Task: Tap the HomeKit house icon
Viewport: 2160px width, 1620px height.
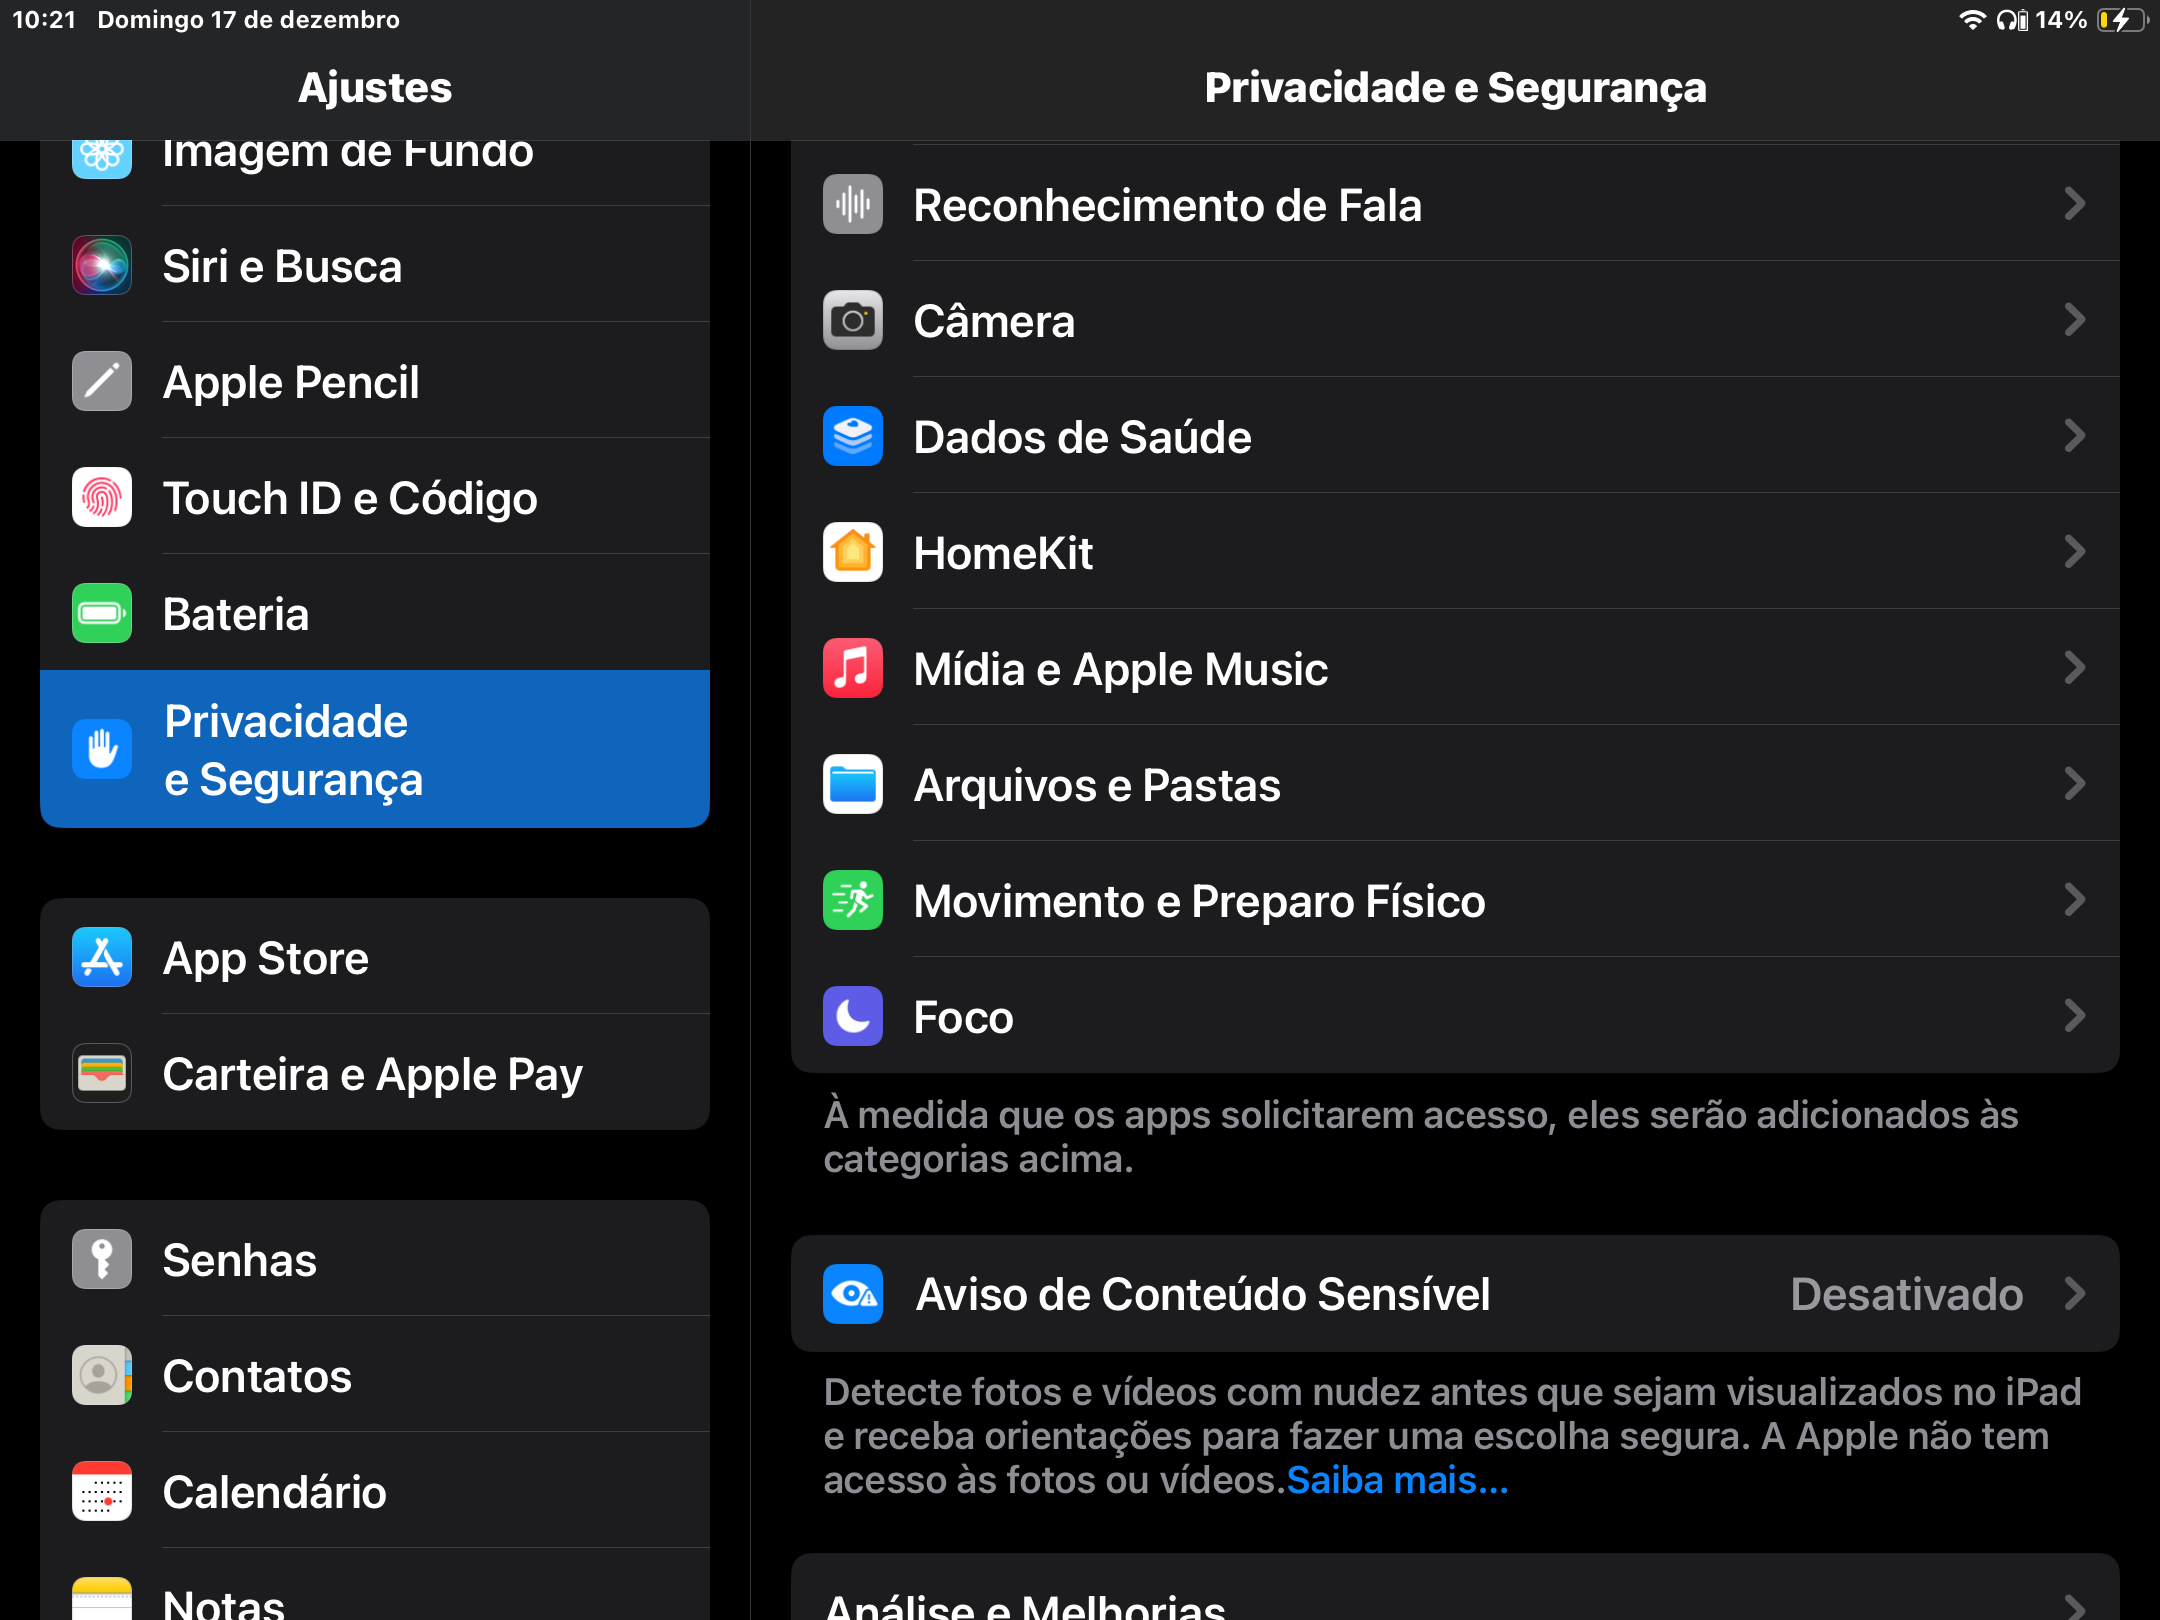Action: [852, 552]
